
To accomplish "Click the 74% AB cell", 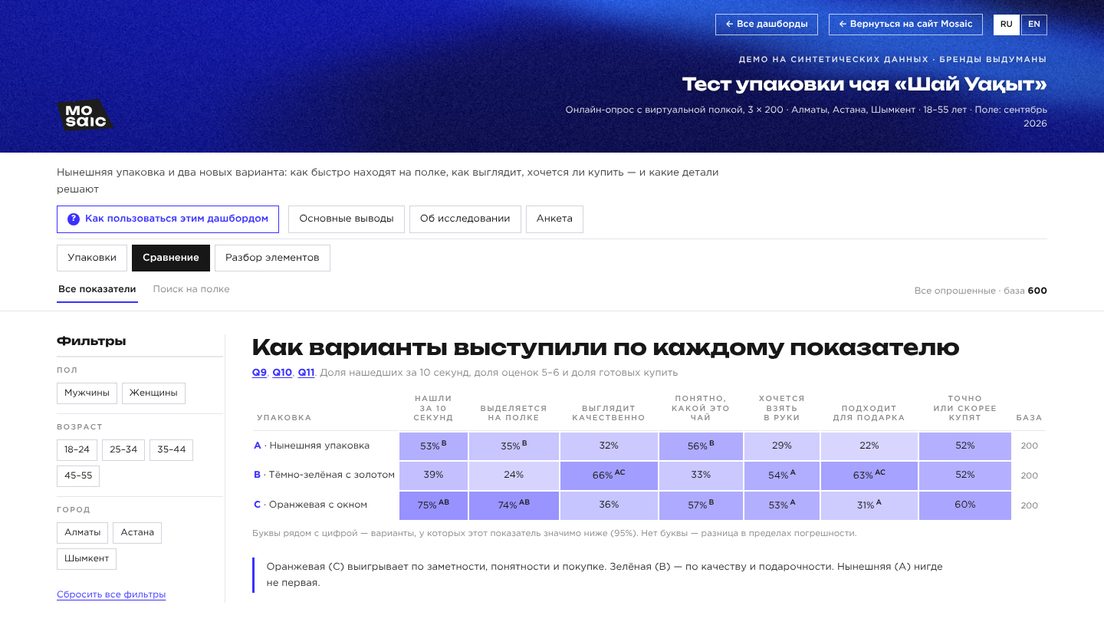I will coord(513,505).
